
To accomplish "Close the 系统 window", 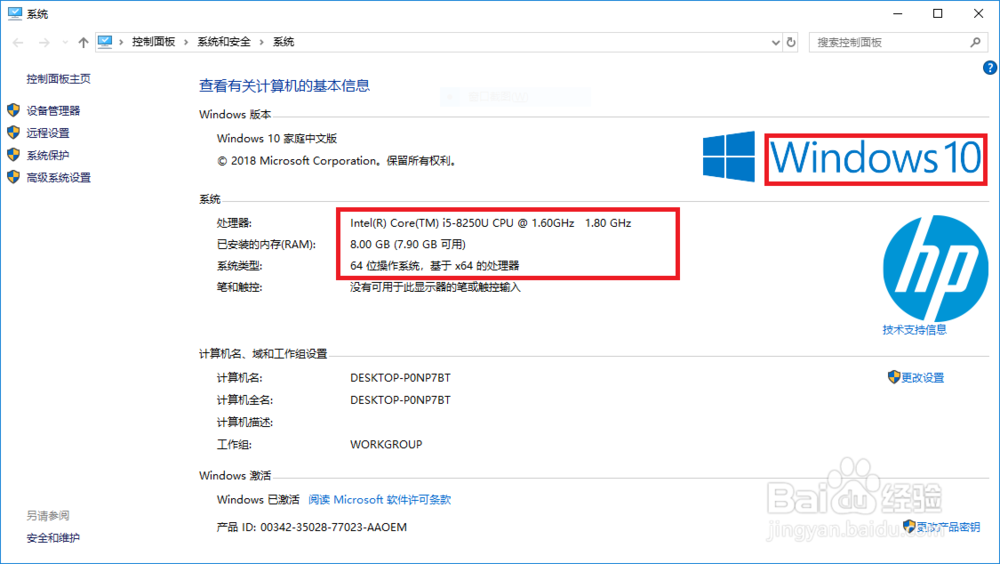I will pos(978,13).
